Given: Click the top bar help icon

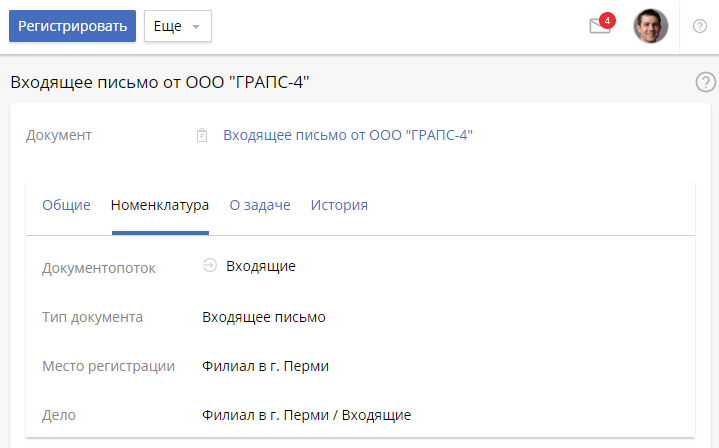Looking at the screenshot, I should (700, 27).
